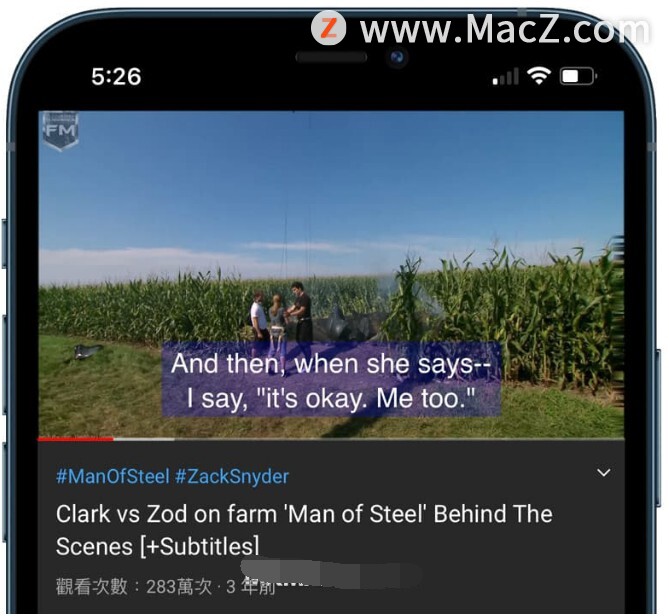The width and height of the screenshot is (669, 616).
Task: Click the caption line "it's okay. Me too."
Action: (x=367, y=398)
